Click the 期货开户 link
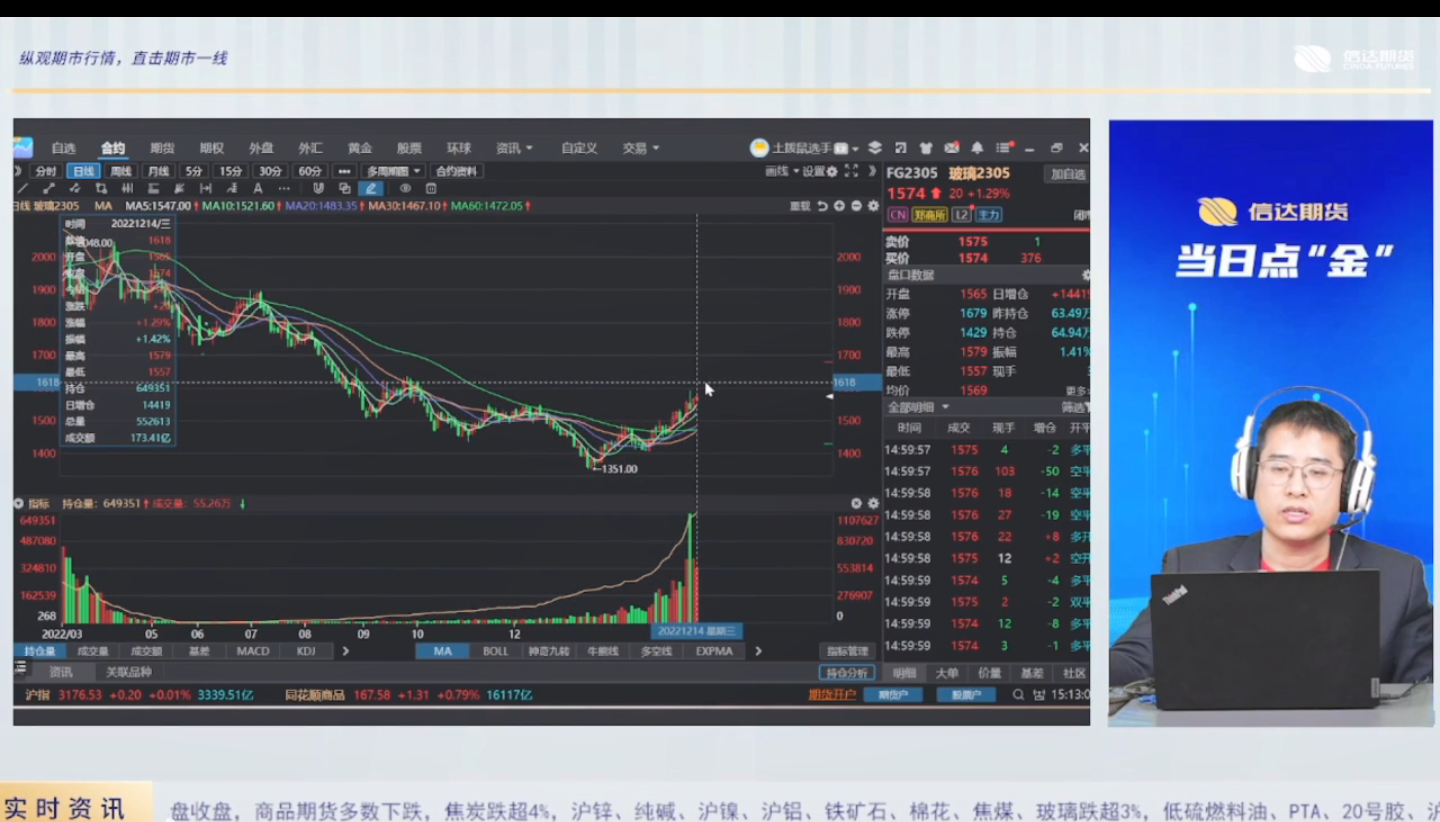The image size is (1440, 822). click(x=832, y=695)
